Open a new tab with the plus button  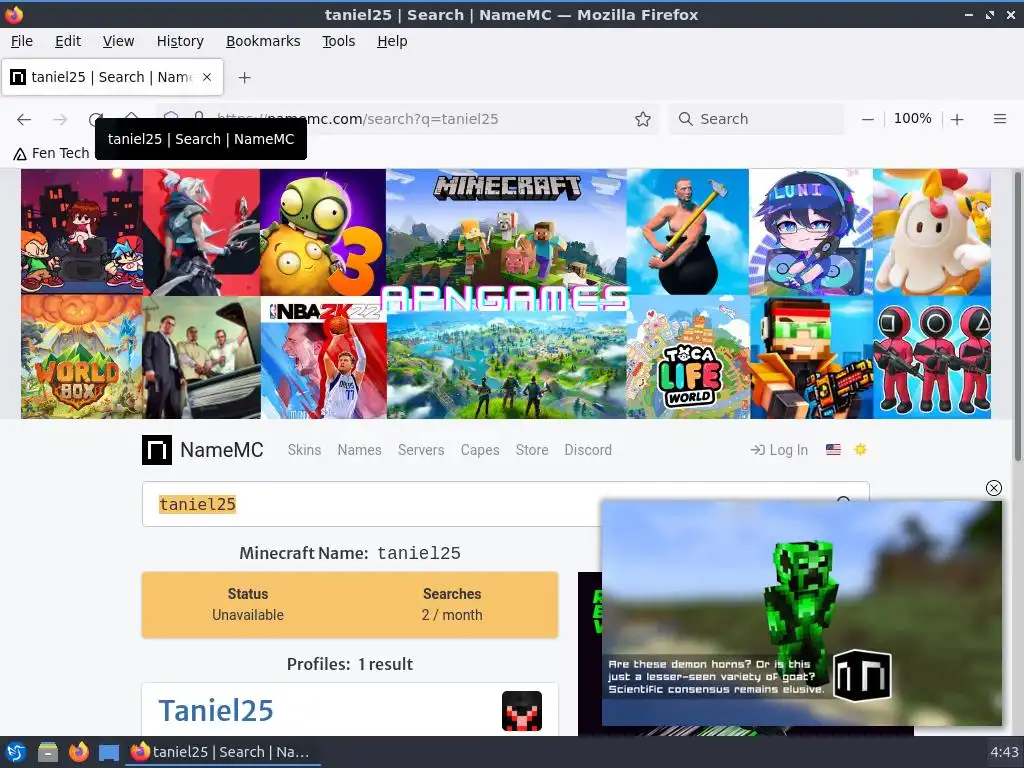pyautogui.click(x=244, y=77)
